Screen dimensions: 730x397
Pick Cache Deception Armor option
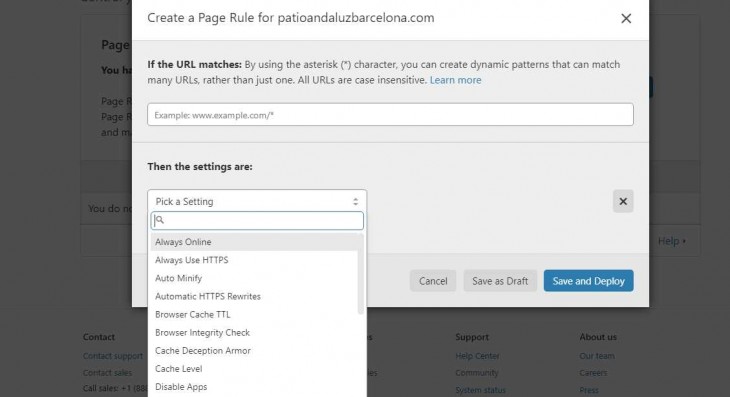(254, 351)
